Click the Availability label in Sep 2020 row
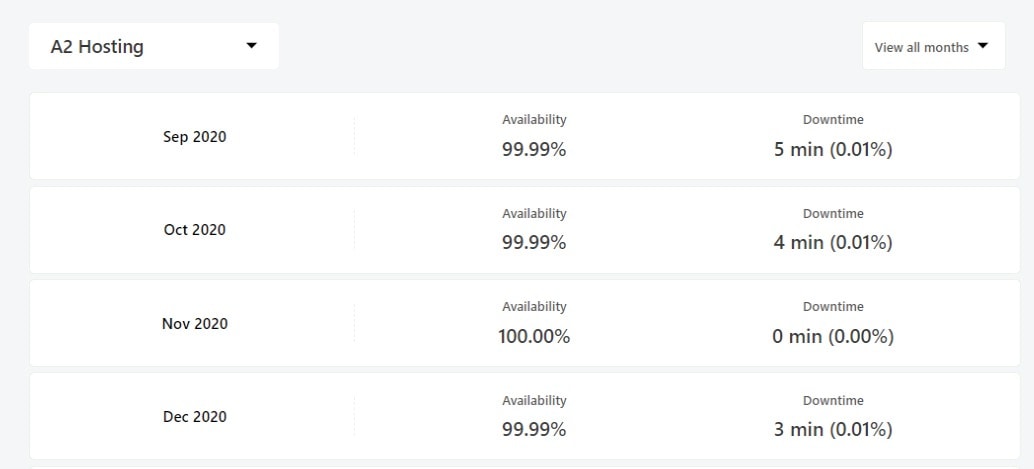The height and width of the screenshot is (469, 1034). (534, 120)
